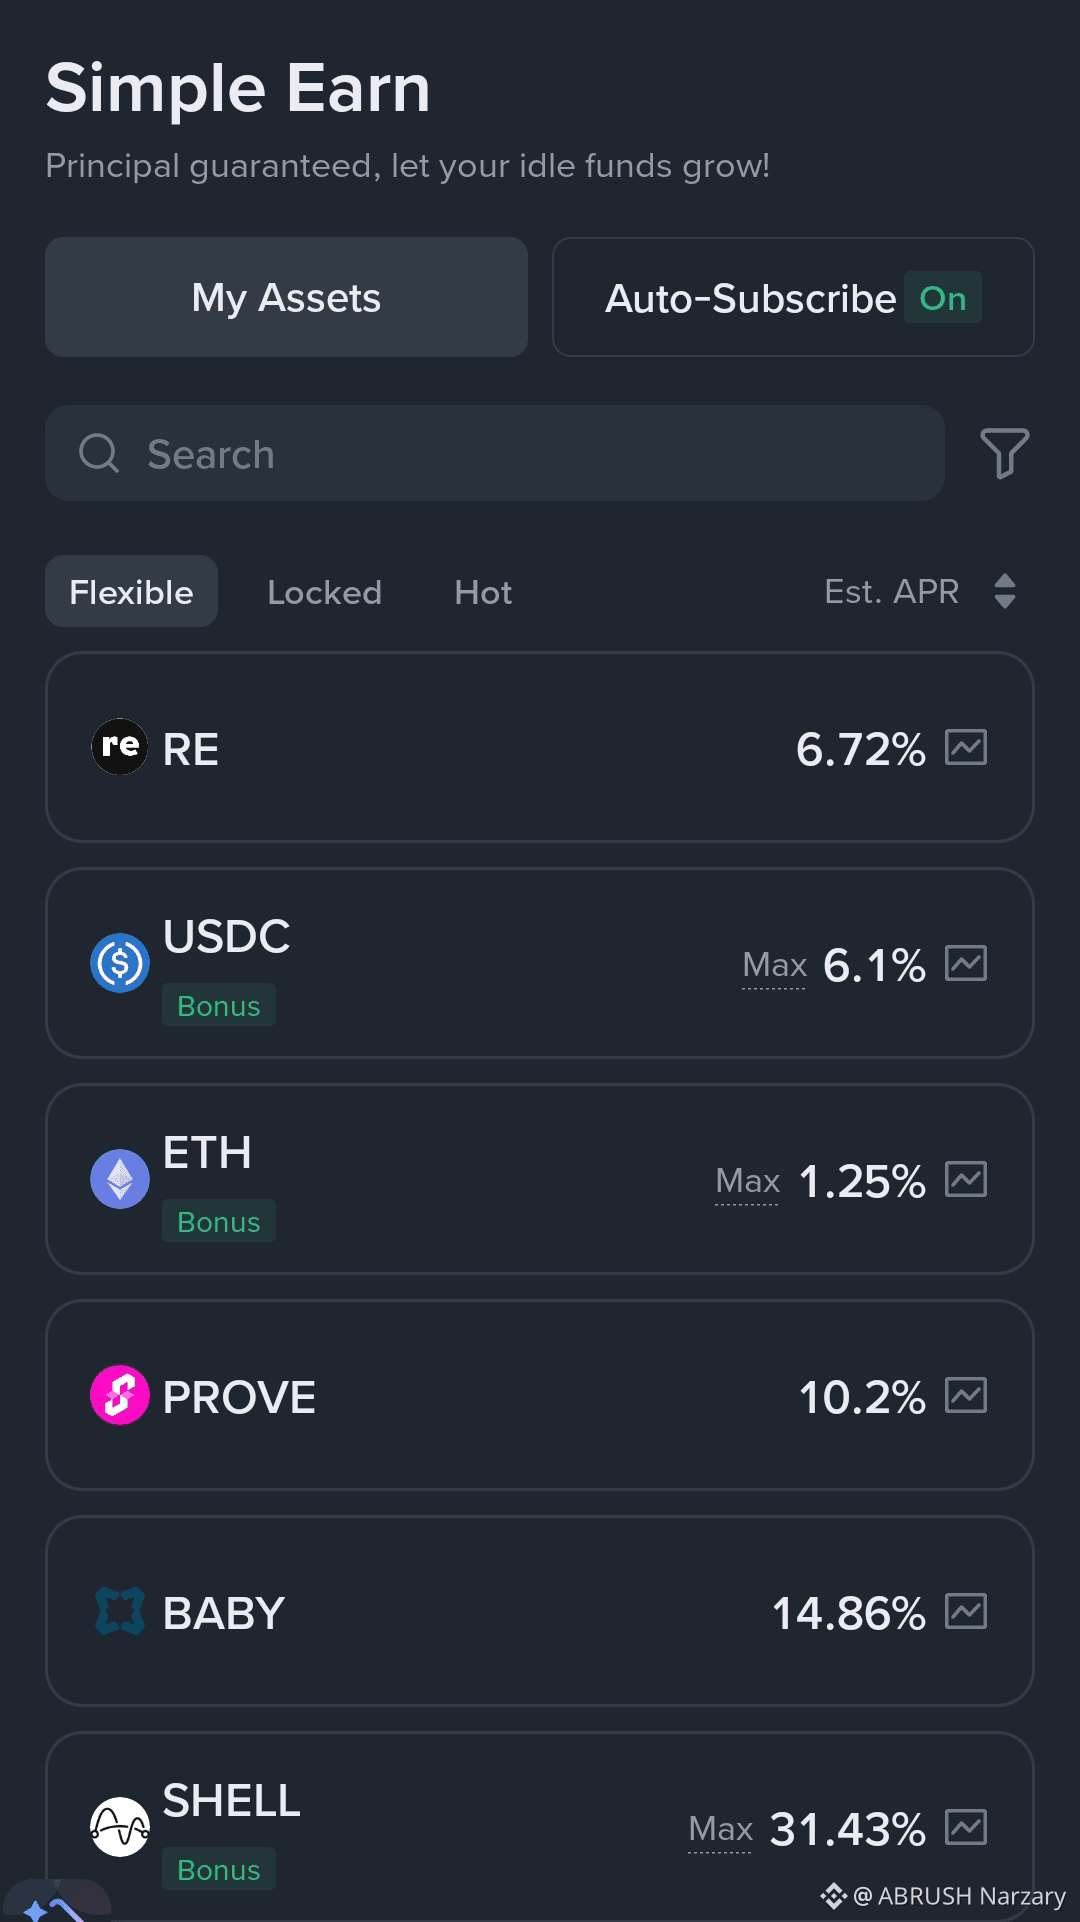
Task: Select the Flexible tab
Action: [131, 591]
